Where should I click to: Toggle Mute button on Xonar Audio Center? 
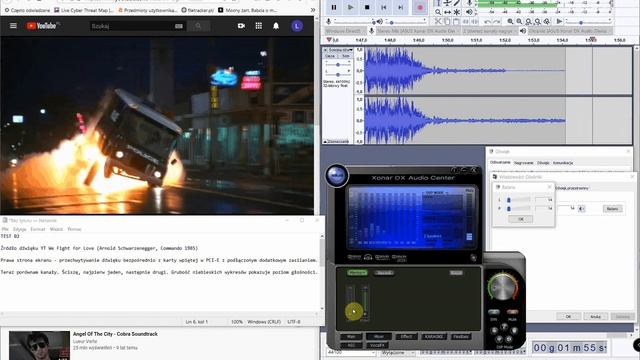click(x=512, y=312)
